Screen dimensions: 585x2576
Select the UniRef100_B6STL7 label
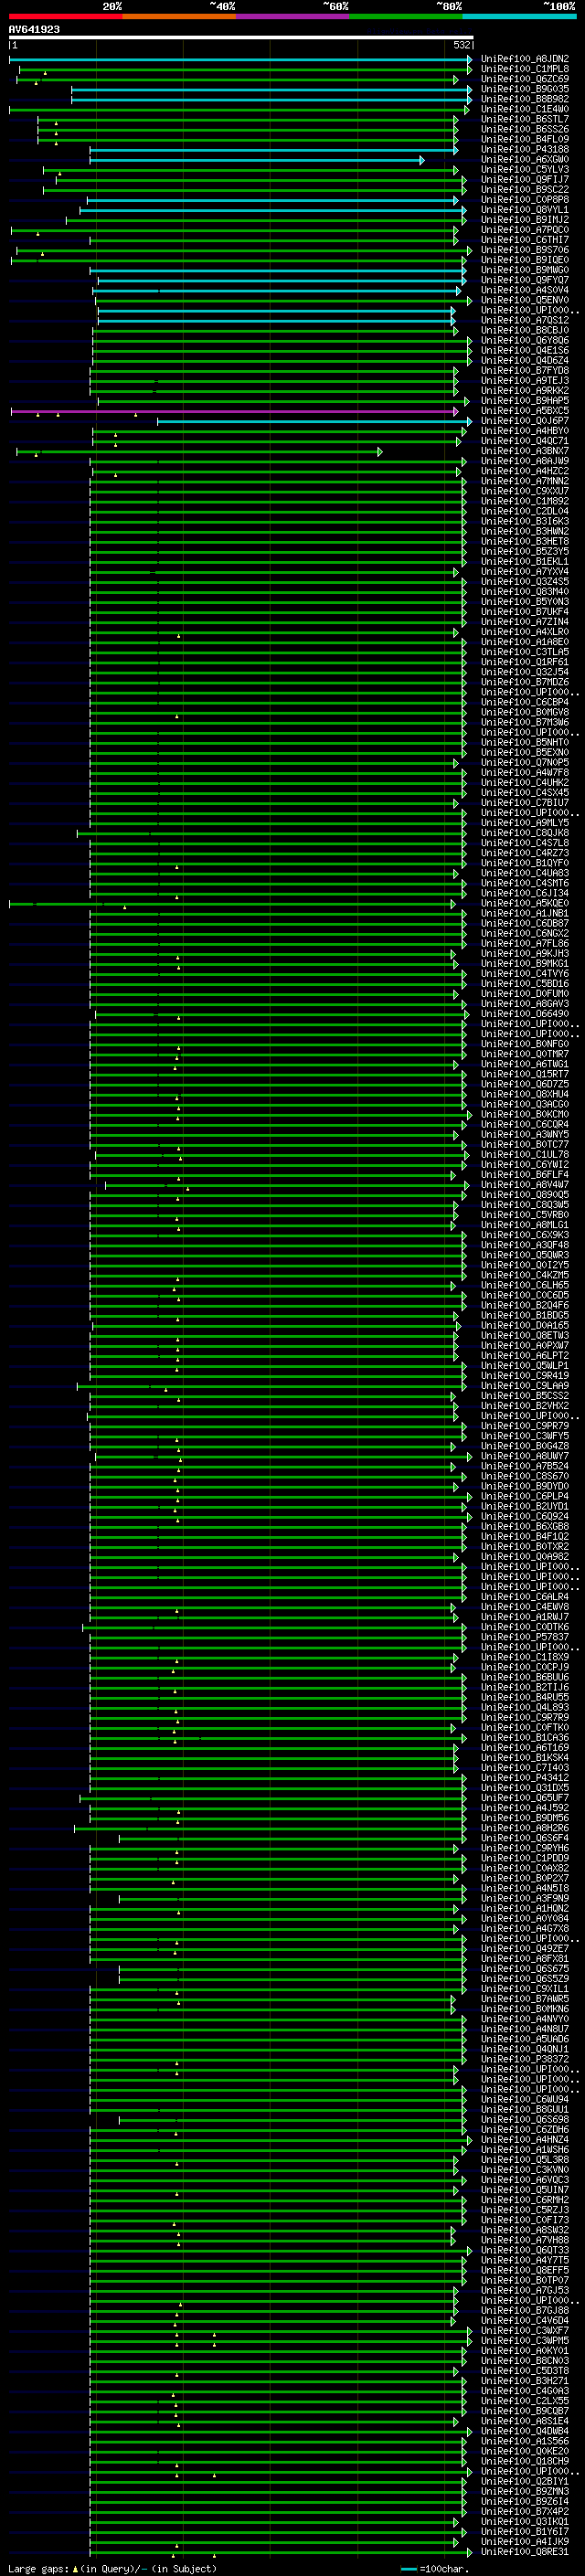pyautogui.click(x=525, y=119)
